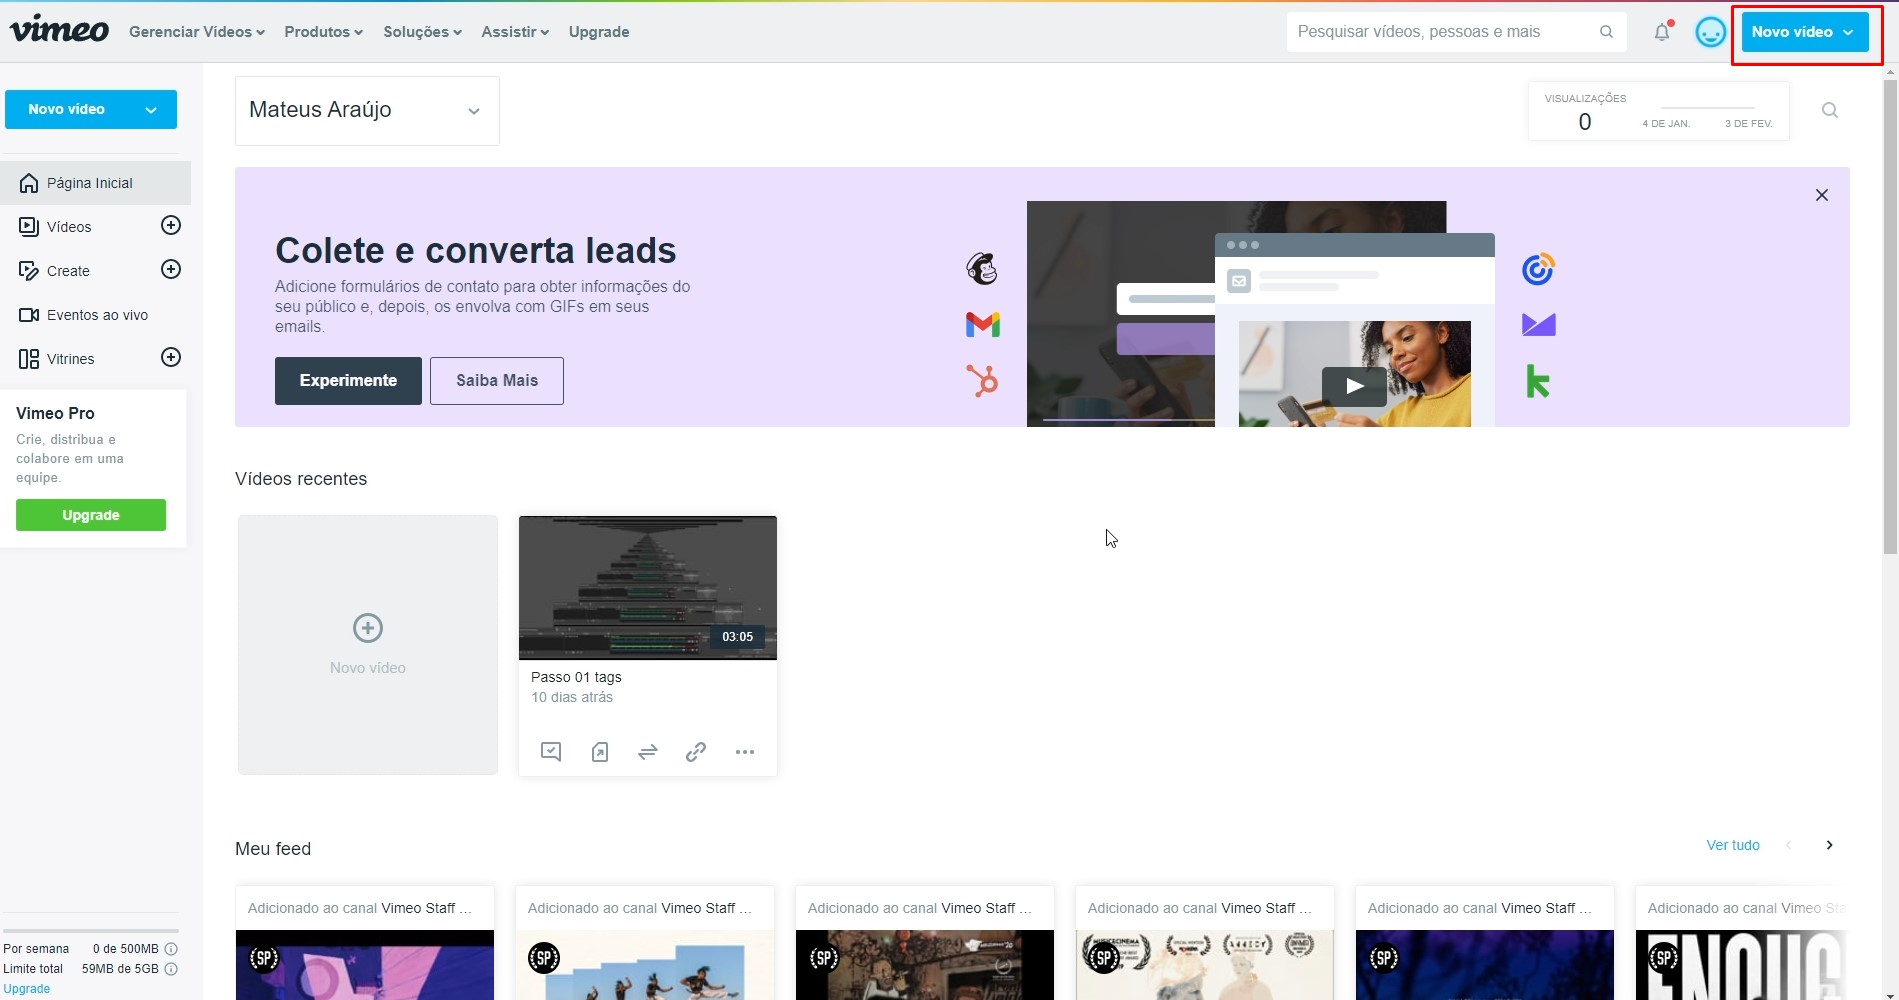This screenshot has width=1899, height=1000.
Task: Open the Upgrade item in the top navigation
Action: pyautogui.click(x=599, y=32)
